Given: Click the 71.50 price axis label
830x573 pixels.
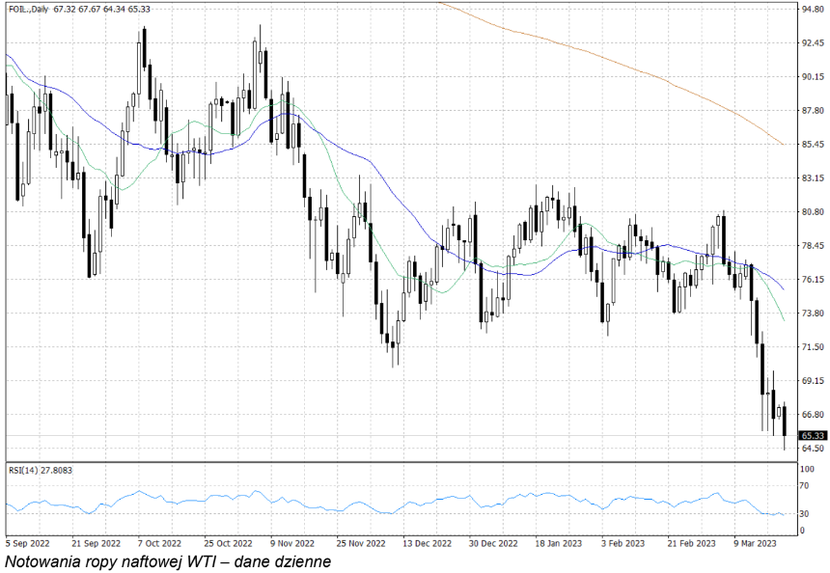Looking at the screenshot, I should click(813, 347).
